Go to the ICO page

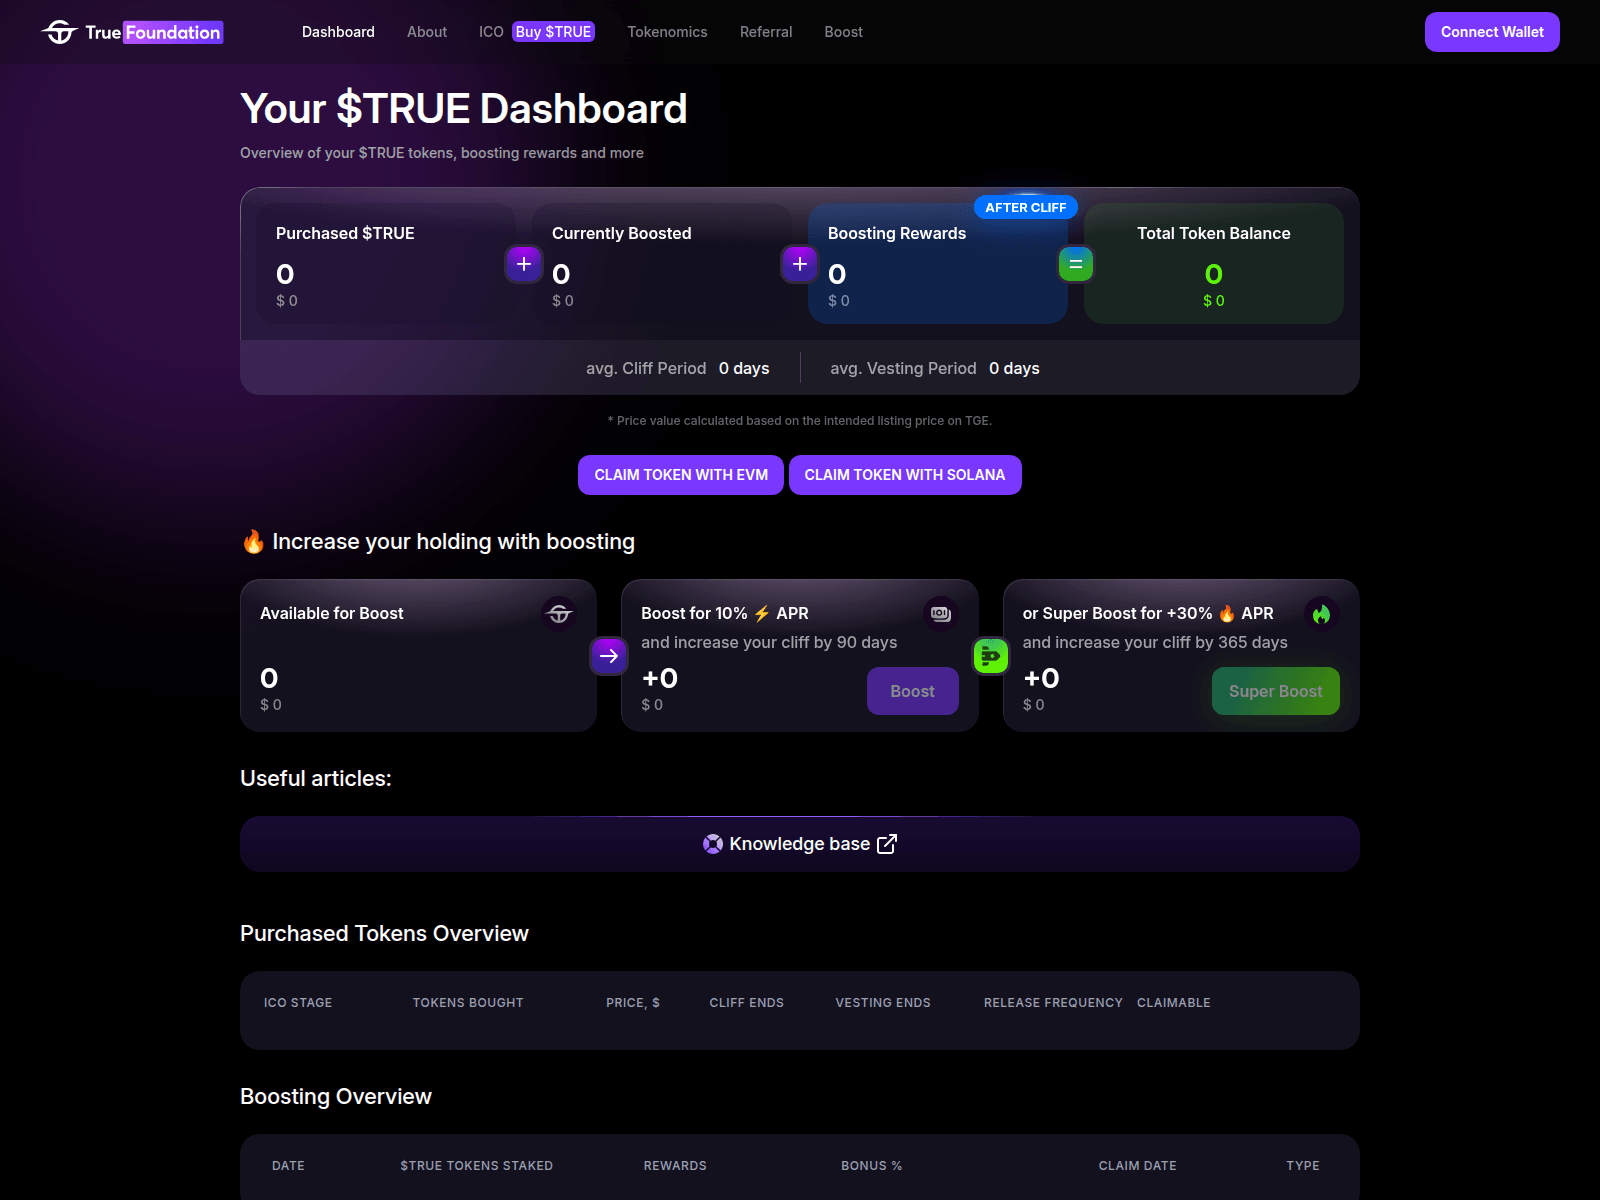pos(491,32)
